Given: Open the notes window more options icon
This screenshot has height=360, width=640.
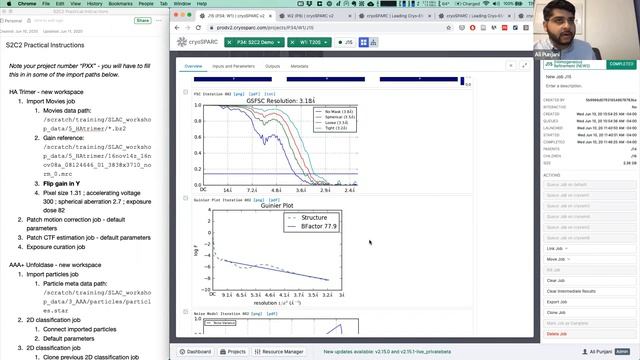Looking at the screenshot, I should click(159, 20).
